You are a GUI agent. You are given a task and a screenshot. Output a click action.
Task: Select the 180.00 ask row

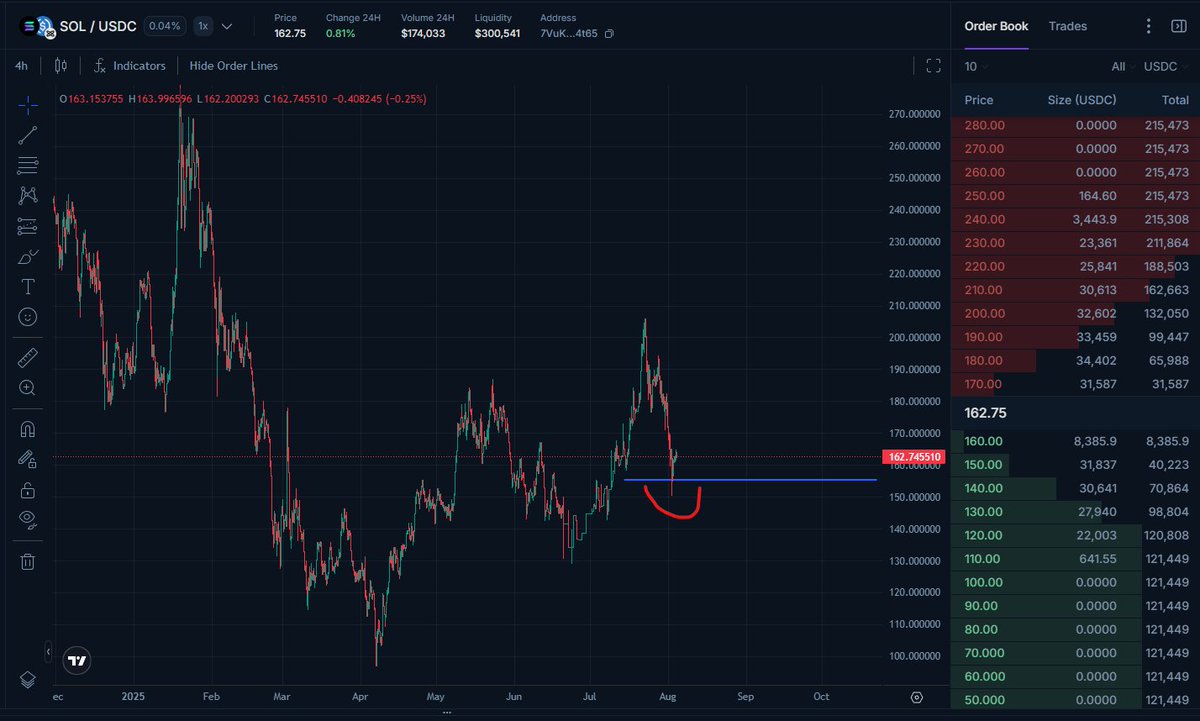click(1076, 360)
